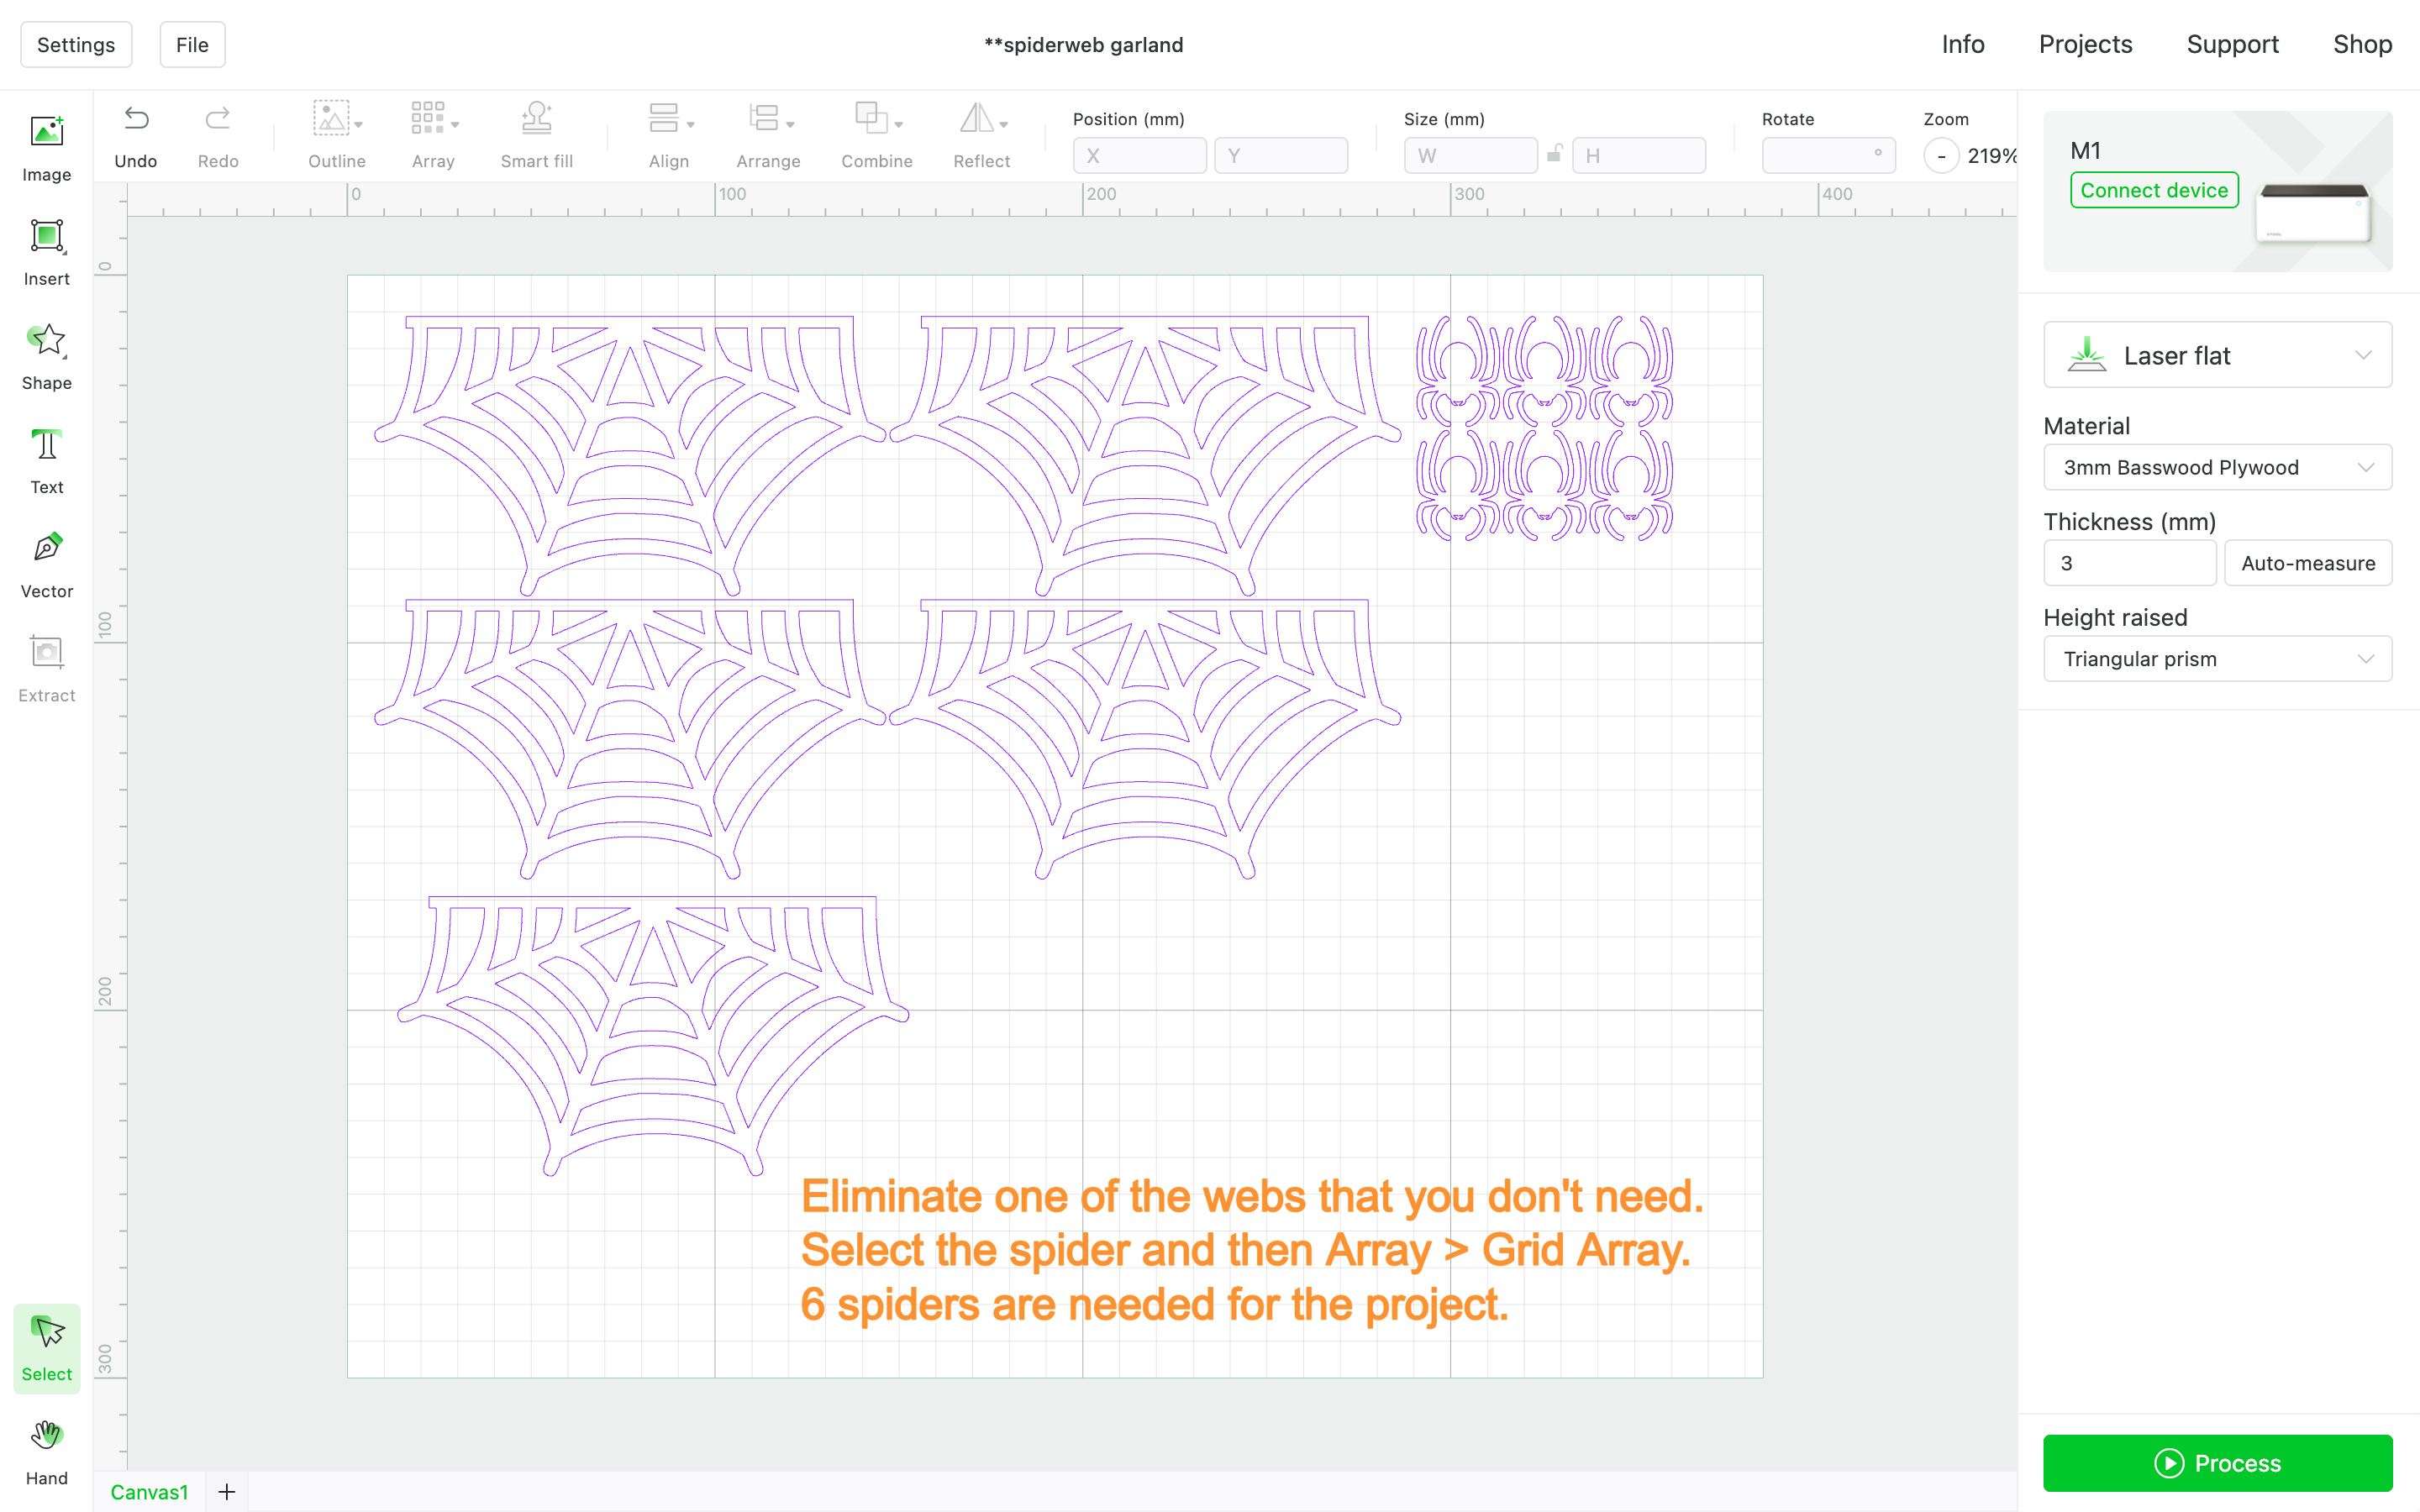
Task: Activate the Text tool
Action: coord(47,460)
